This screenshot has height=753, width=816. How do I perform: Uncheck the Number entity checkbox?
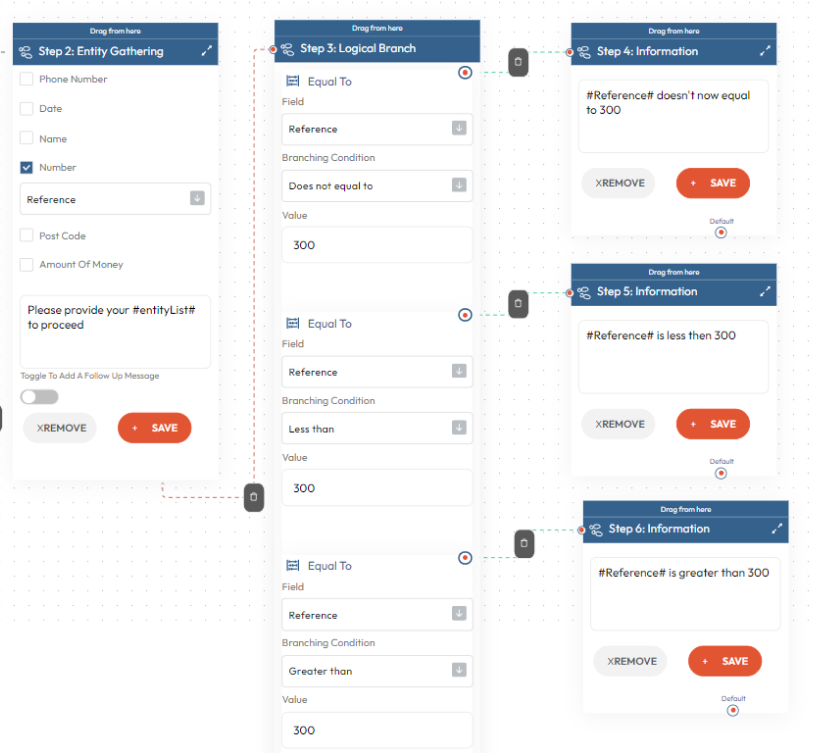click(27, 168)
